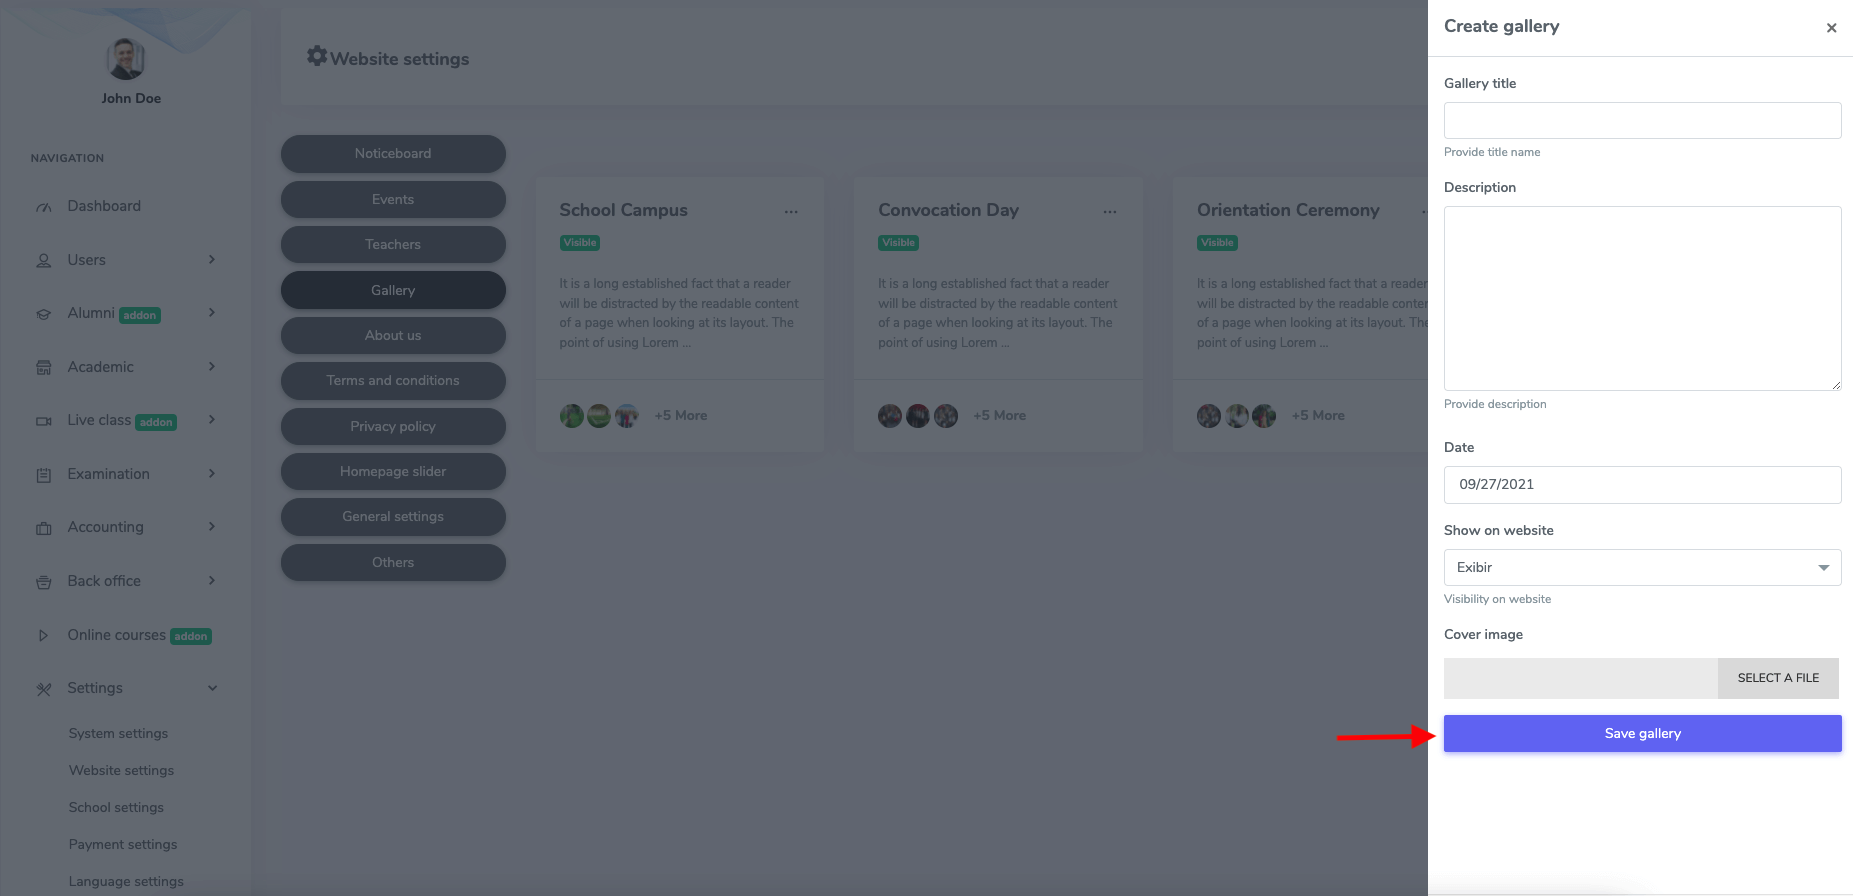The width and height of the screenshot is (1853, 896).
Task: Click the Alumni graduation cap icon
Action: click(x=44, y=314)
